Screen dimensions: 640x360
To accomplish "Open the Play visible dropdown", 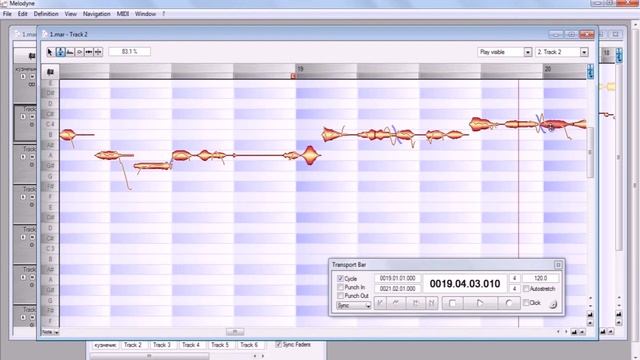I will [504, 52].
